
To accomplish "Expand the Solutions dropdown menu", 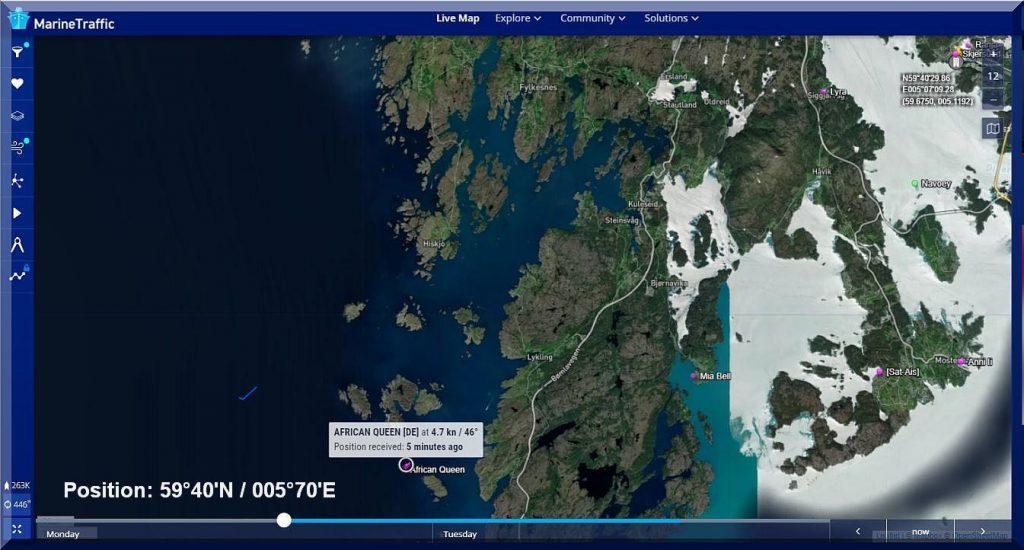I will pos(671,18).
